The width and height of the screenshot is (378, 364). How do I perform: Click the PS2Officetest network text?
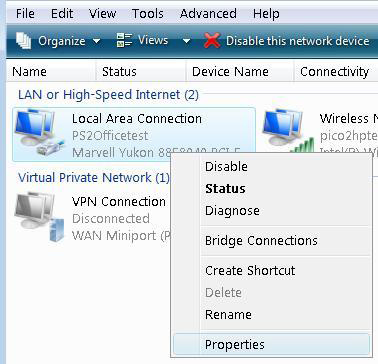tap(110, 136)
